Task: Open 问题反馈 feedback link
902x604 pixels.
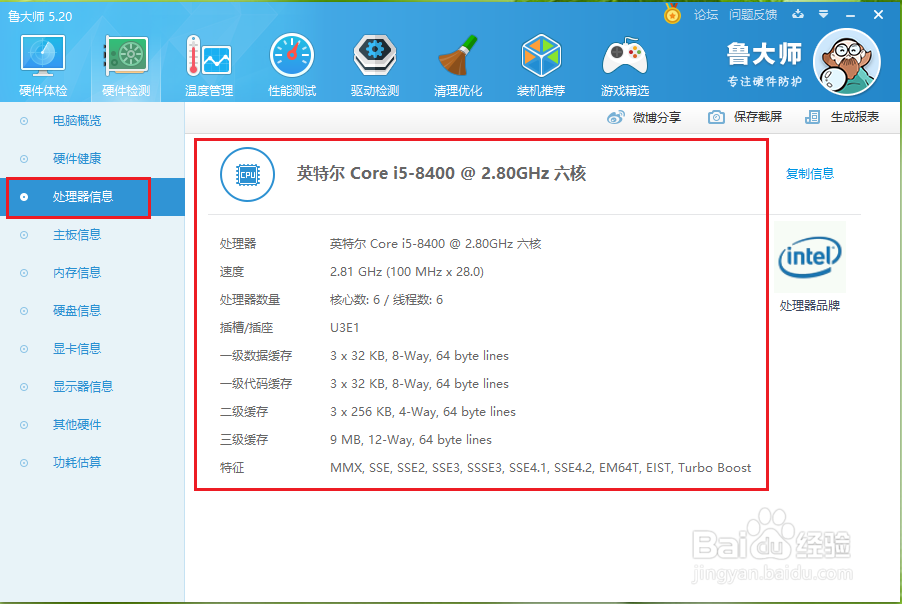Action: point(753,14)
